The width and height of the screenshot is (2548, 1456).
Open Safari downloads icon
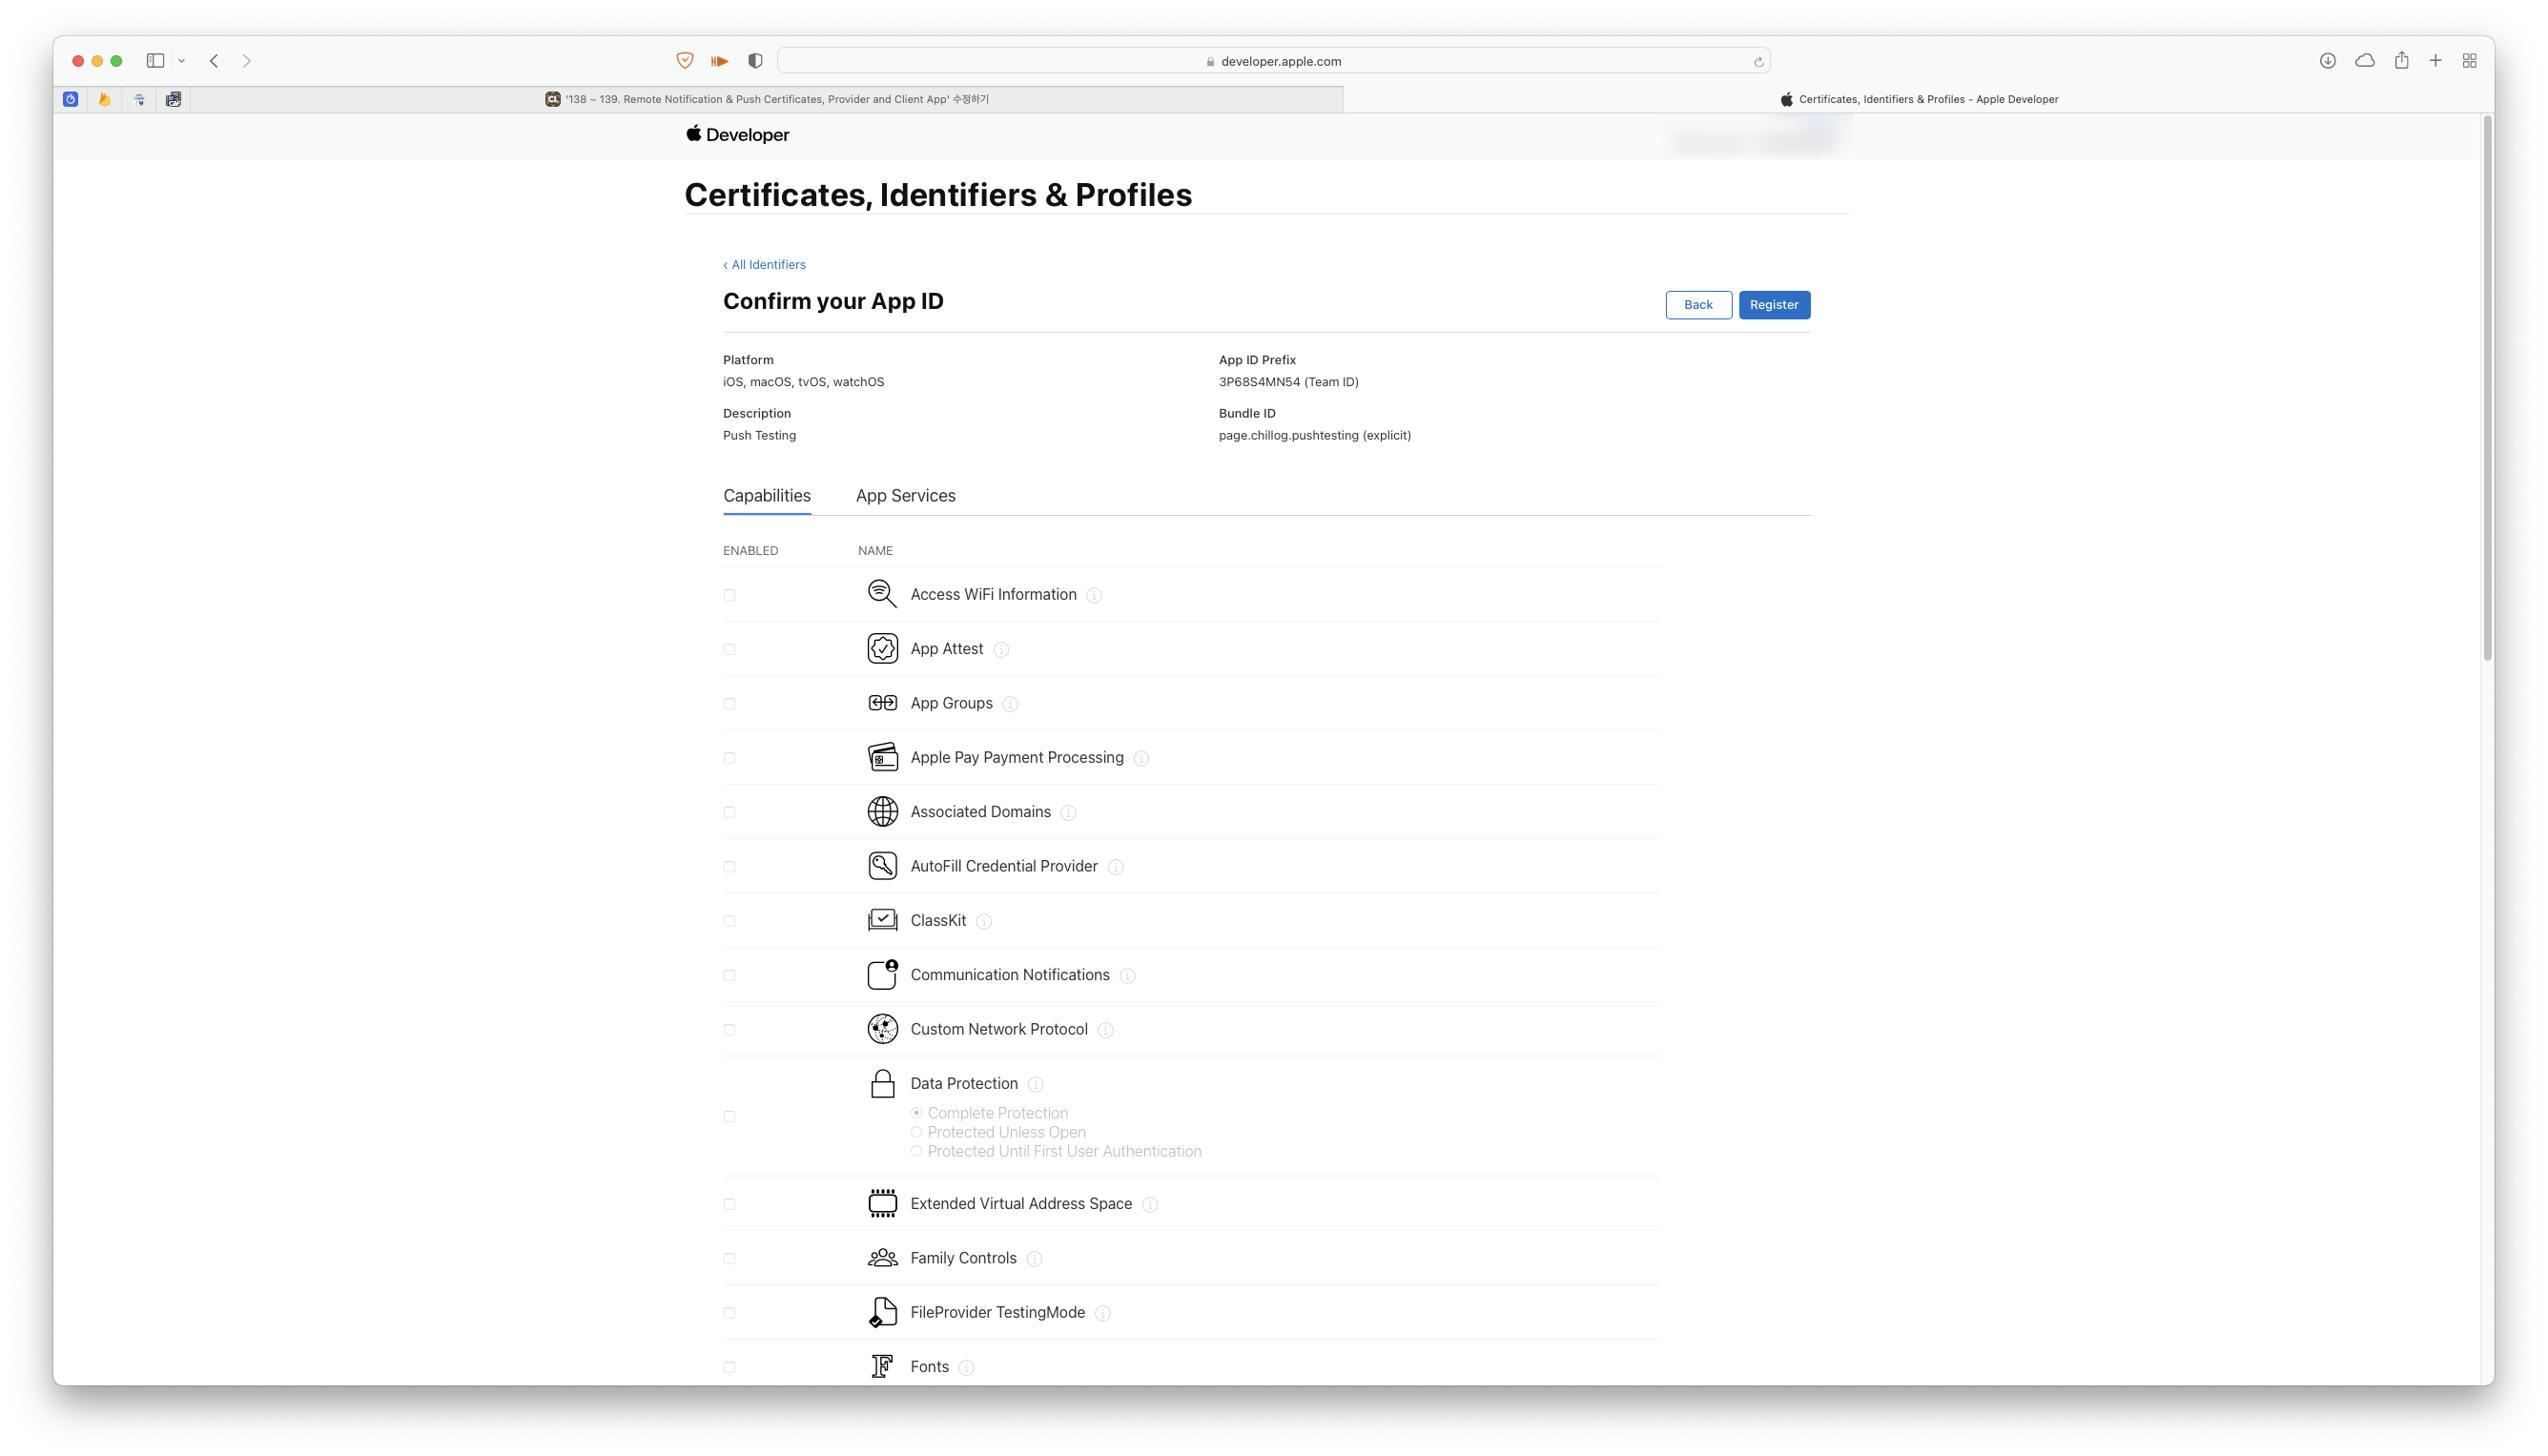tap(2327, 61)
